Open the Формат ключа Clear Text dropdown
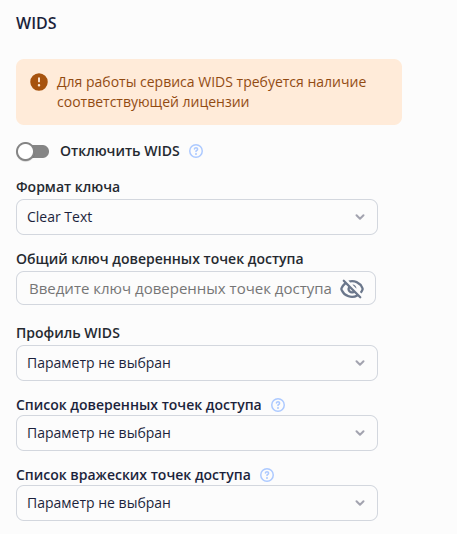457x534 pixels. 197,217
